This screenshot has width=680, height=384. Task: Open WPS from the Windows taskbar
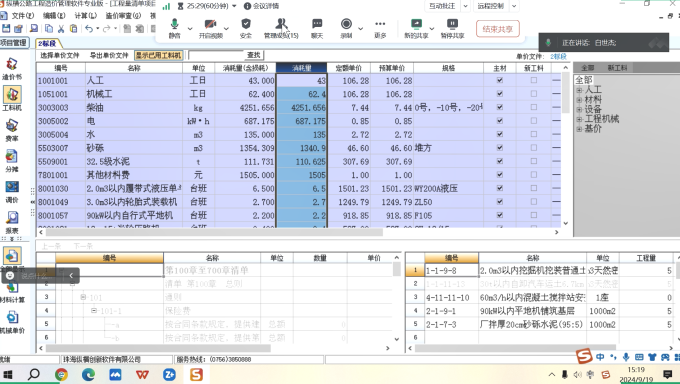tap(142, 374)
